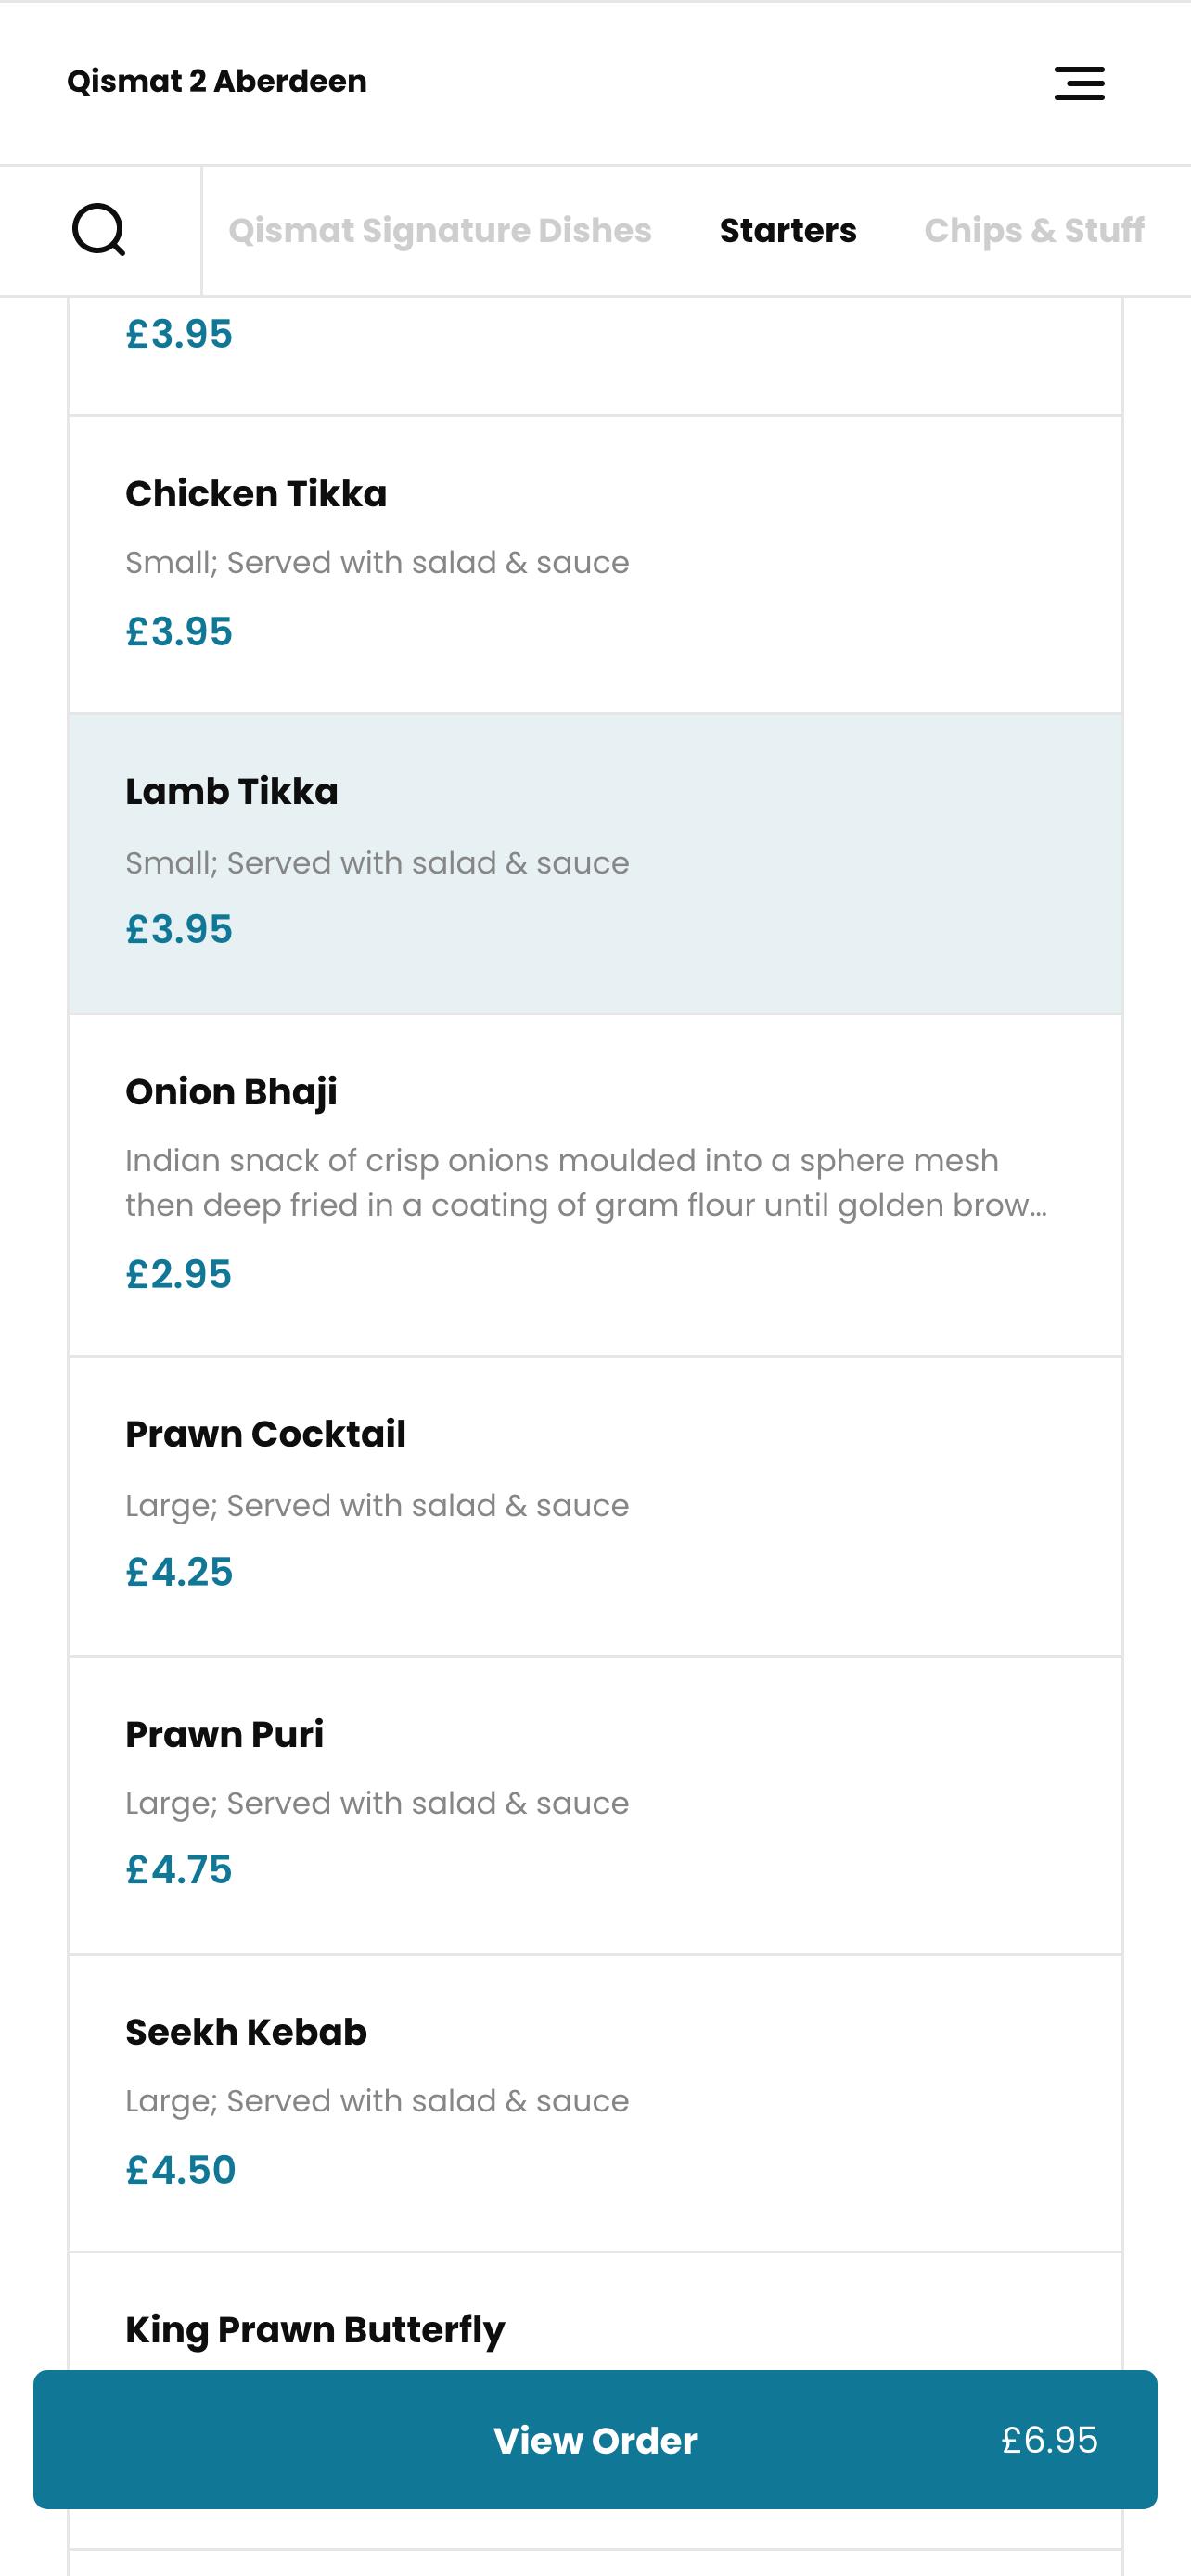Tap the £4.25 Prawn Cocktail price
Image resolution: width=1191 pixels, height=2576 pixels.
[x=179, y=1572]
